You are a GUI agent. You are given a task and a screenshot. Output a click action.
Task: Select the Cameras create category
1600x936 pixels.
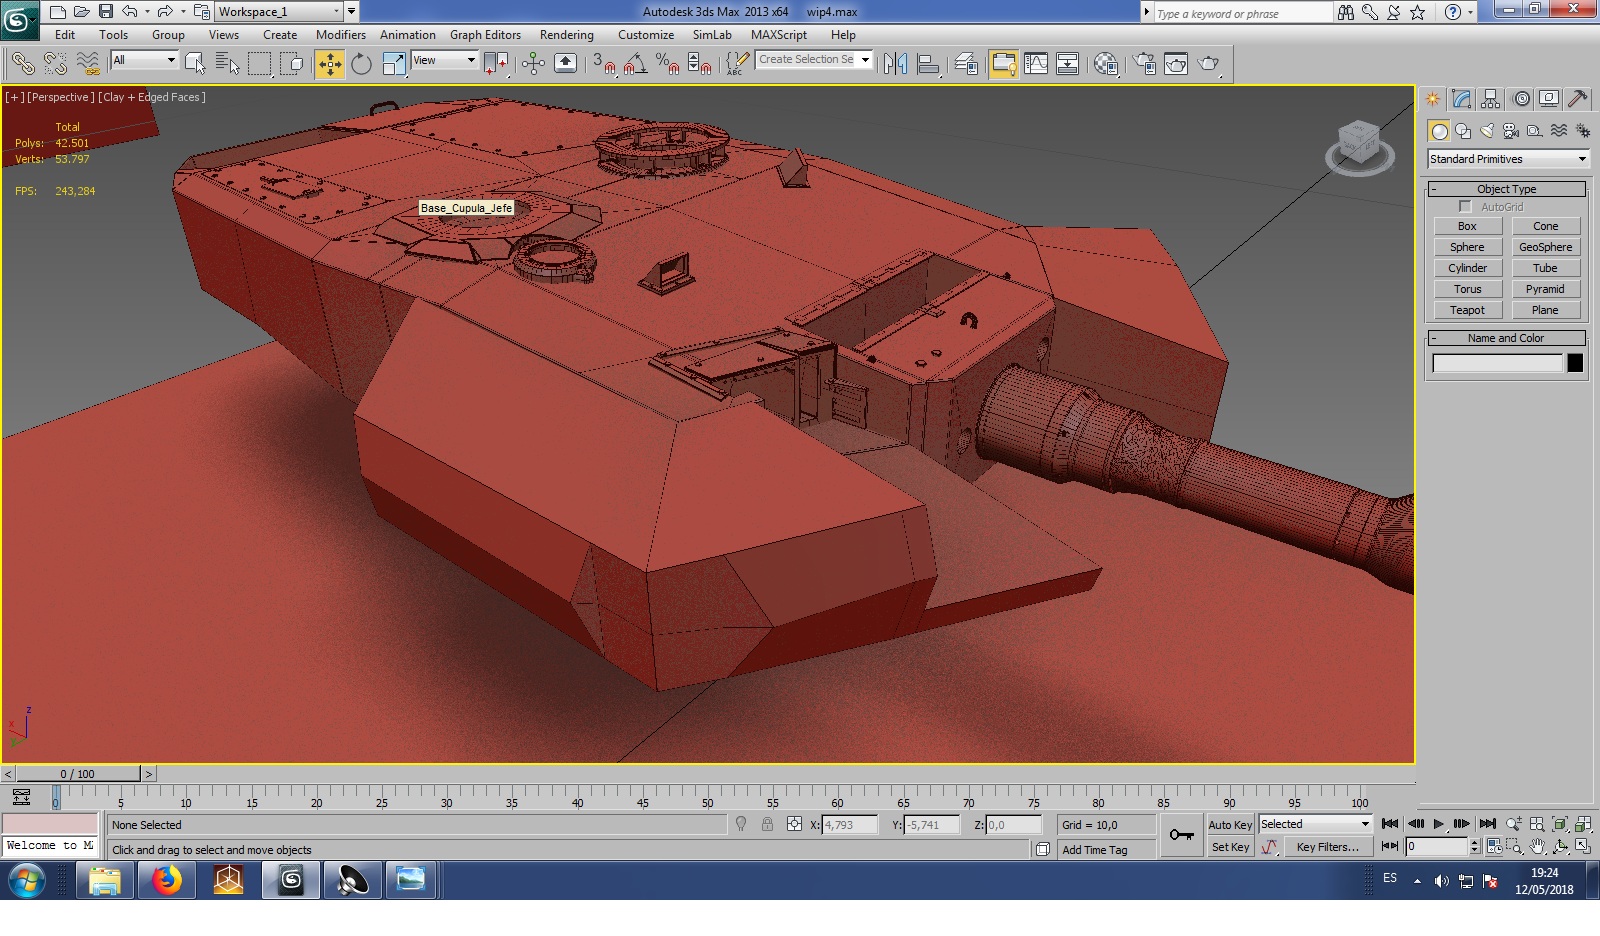pos(1511,131)
